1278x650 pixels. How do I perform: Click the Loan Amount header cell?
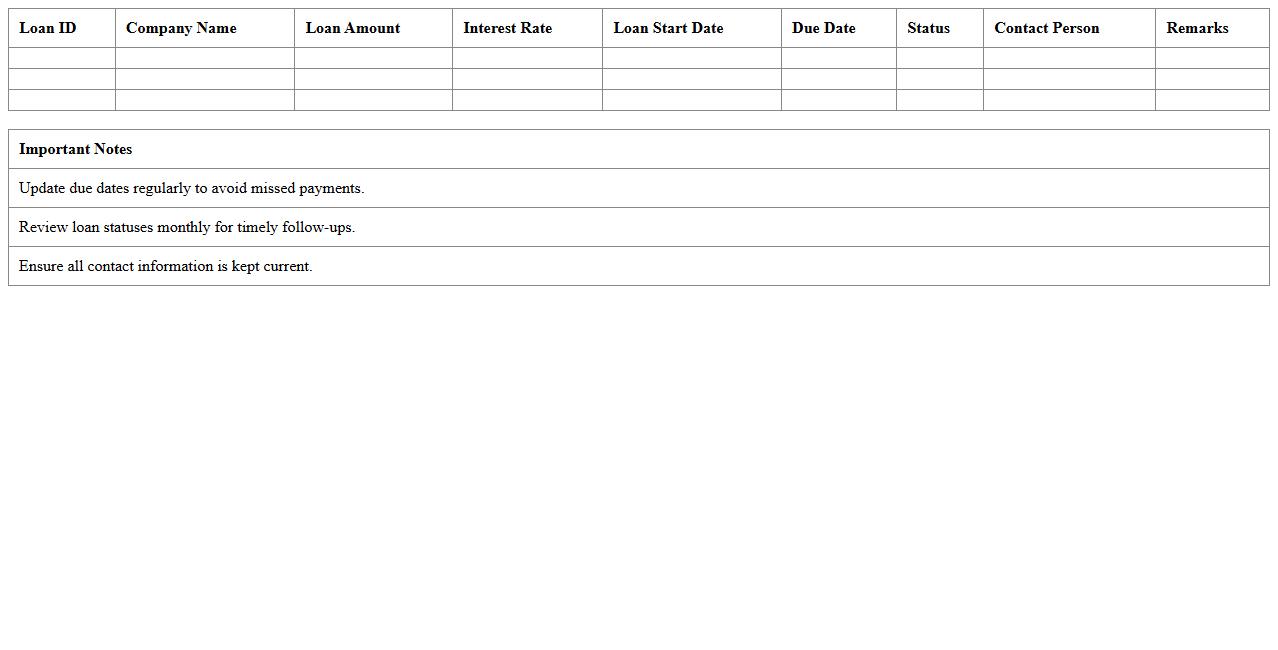(x=352, y=28)
